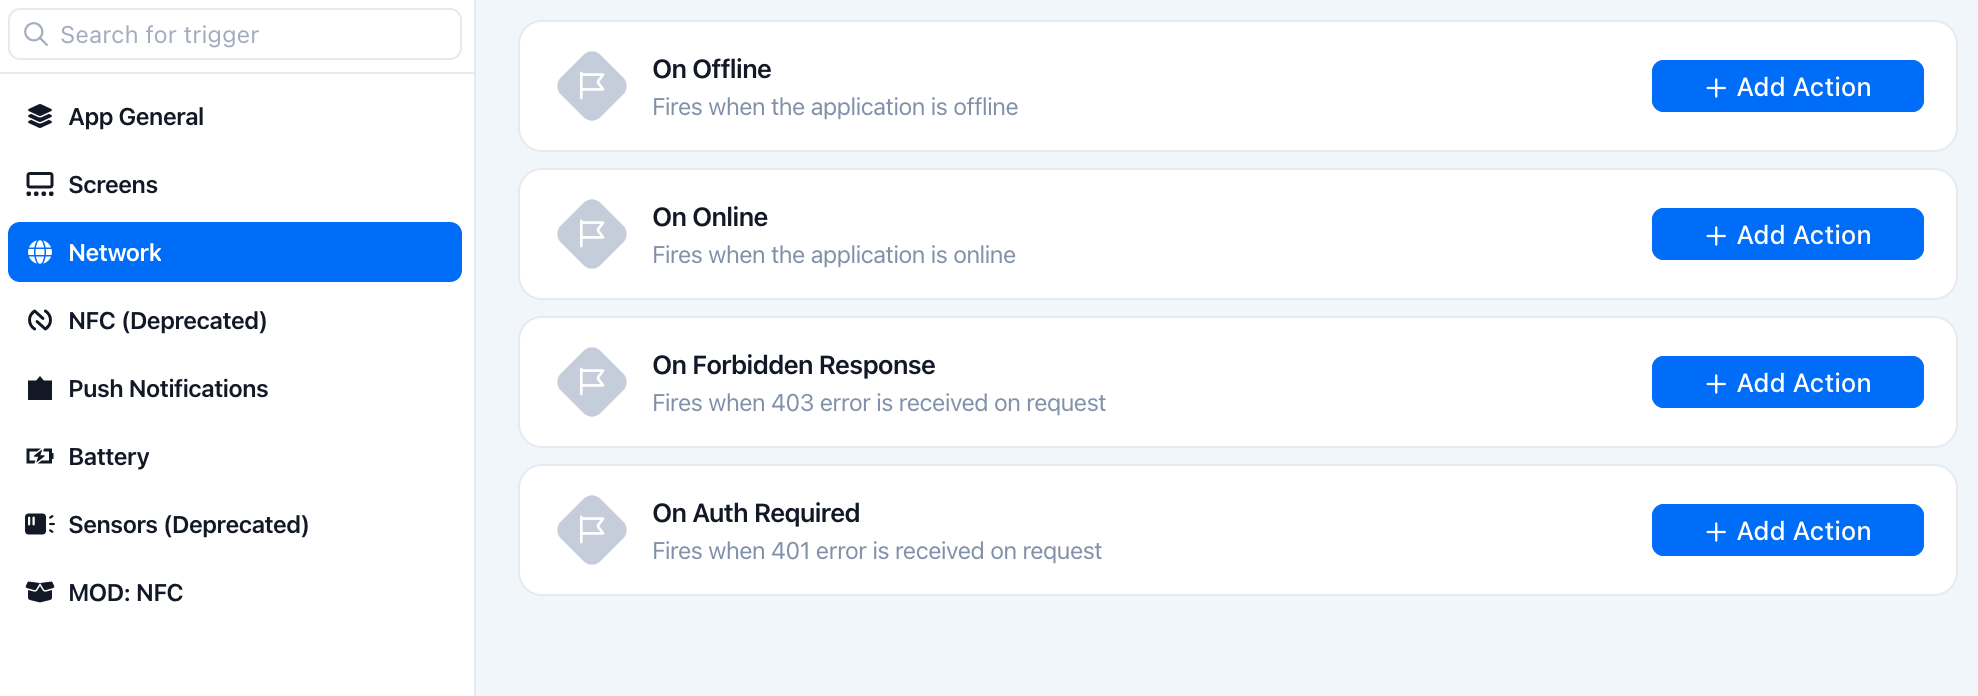Add Action to On Online trigger
This screenshot has width=1978, height=696.
1787,234
